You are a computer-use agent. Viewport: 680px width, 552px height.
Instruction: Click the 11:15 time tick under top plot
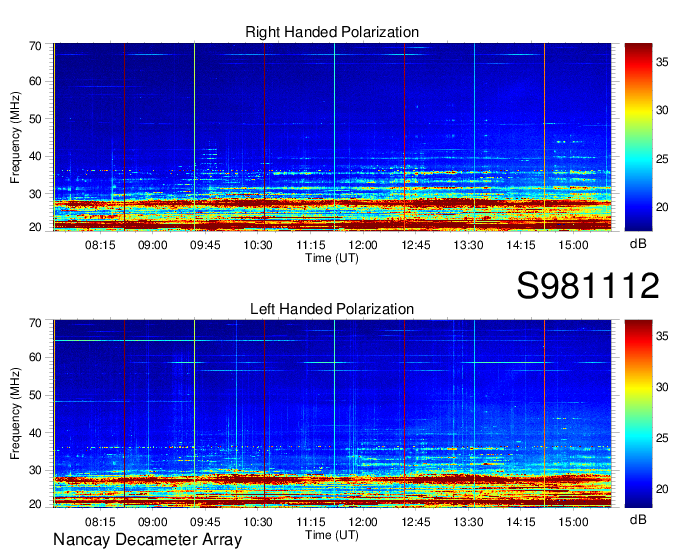click(x=311, y=245)
